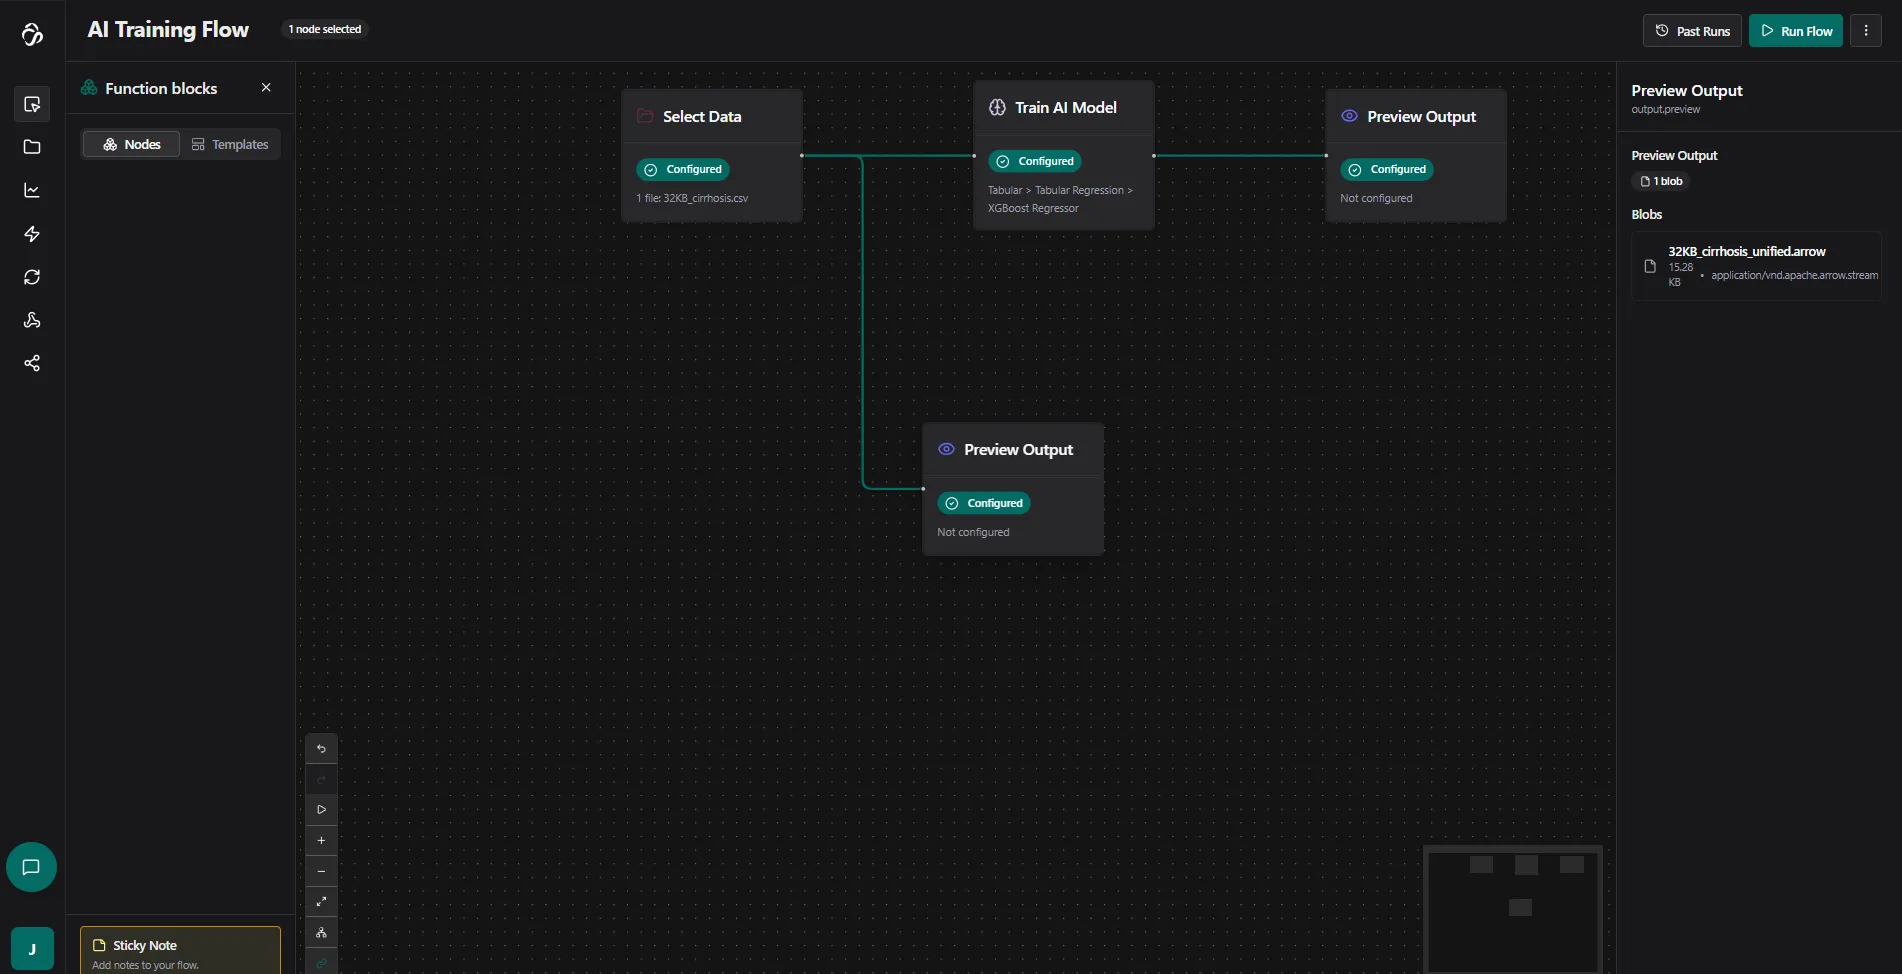
Task: Select the Train AI Model node
Action: (x=1064, y=108)
